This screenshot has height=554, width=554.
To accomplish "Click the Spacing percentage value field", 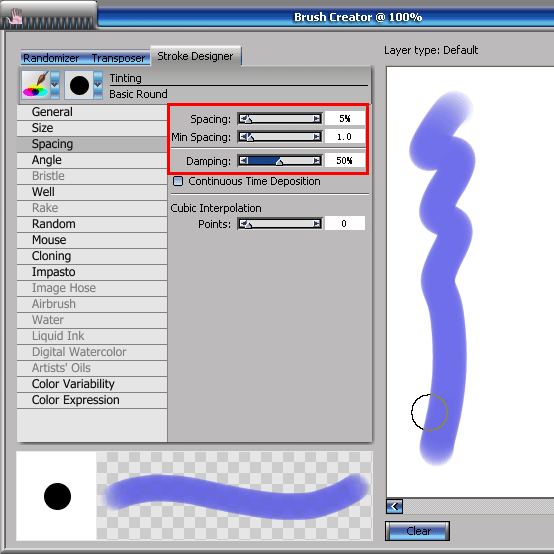I will (345, 119).
